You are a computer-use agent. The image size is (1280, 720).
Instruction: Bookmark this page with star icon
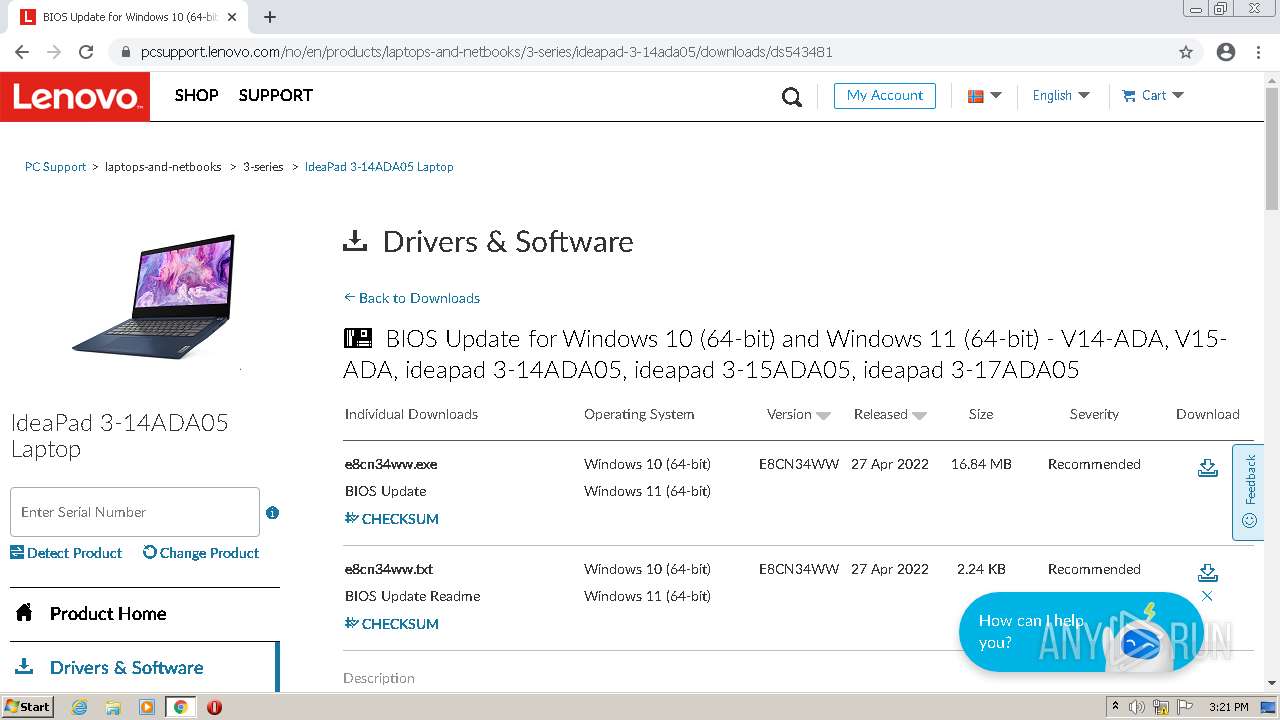pos(1186,52)
